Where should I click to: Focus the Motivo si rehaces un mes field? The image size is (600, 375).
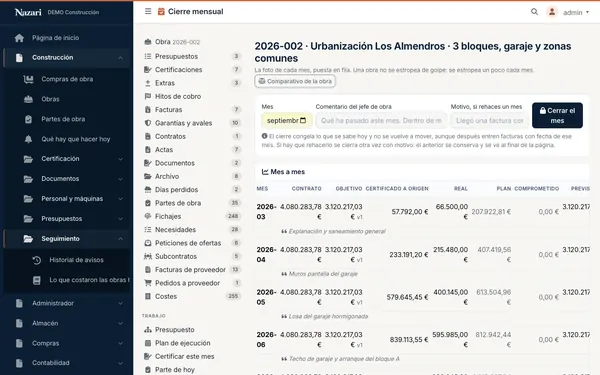point(490,121)
